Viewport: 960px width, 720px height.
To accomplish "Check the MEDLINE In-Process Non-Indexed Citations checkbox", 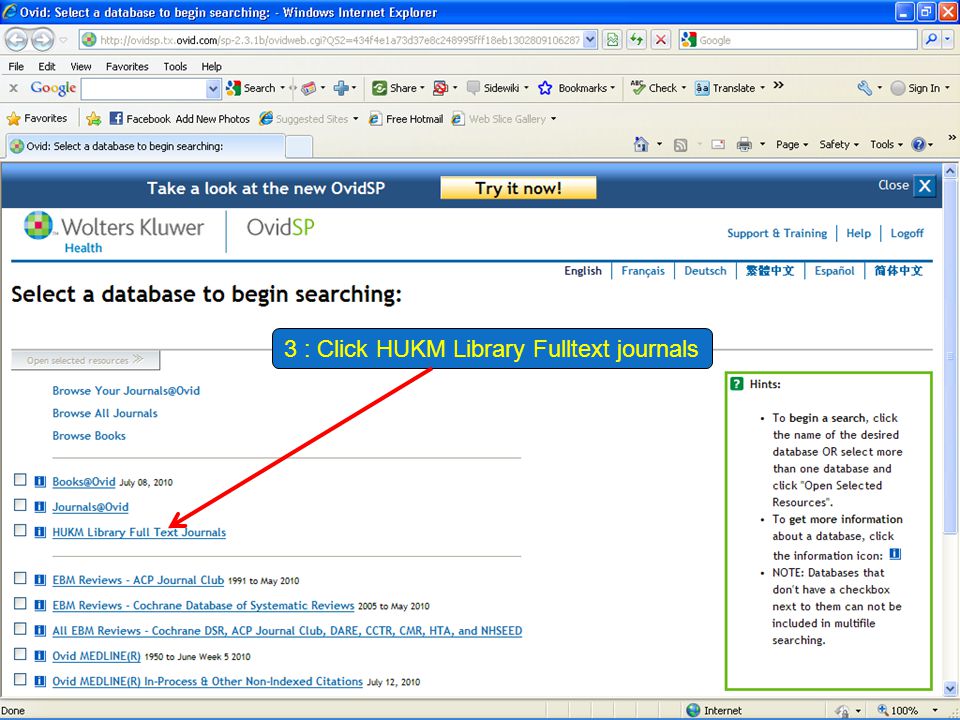I will tap(20, 679).
